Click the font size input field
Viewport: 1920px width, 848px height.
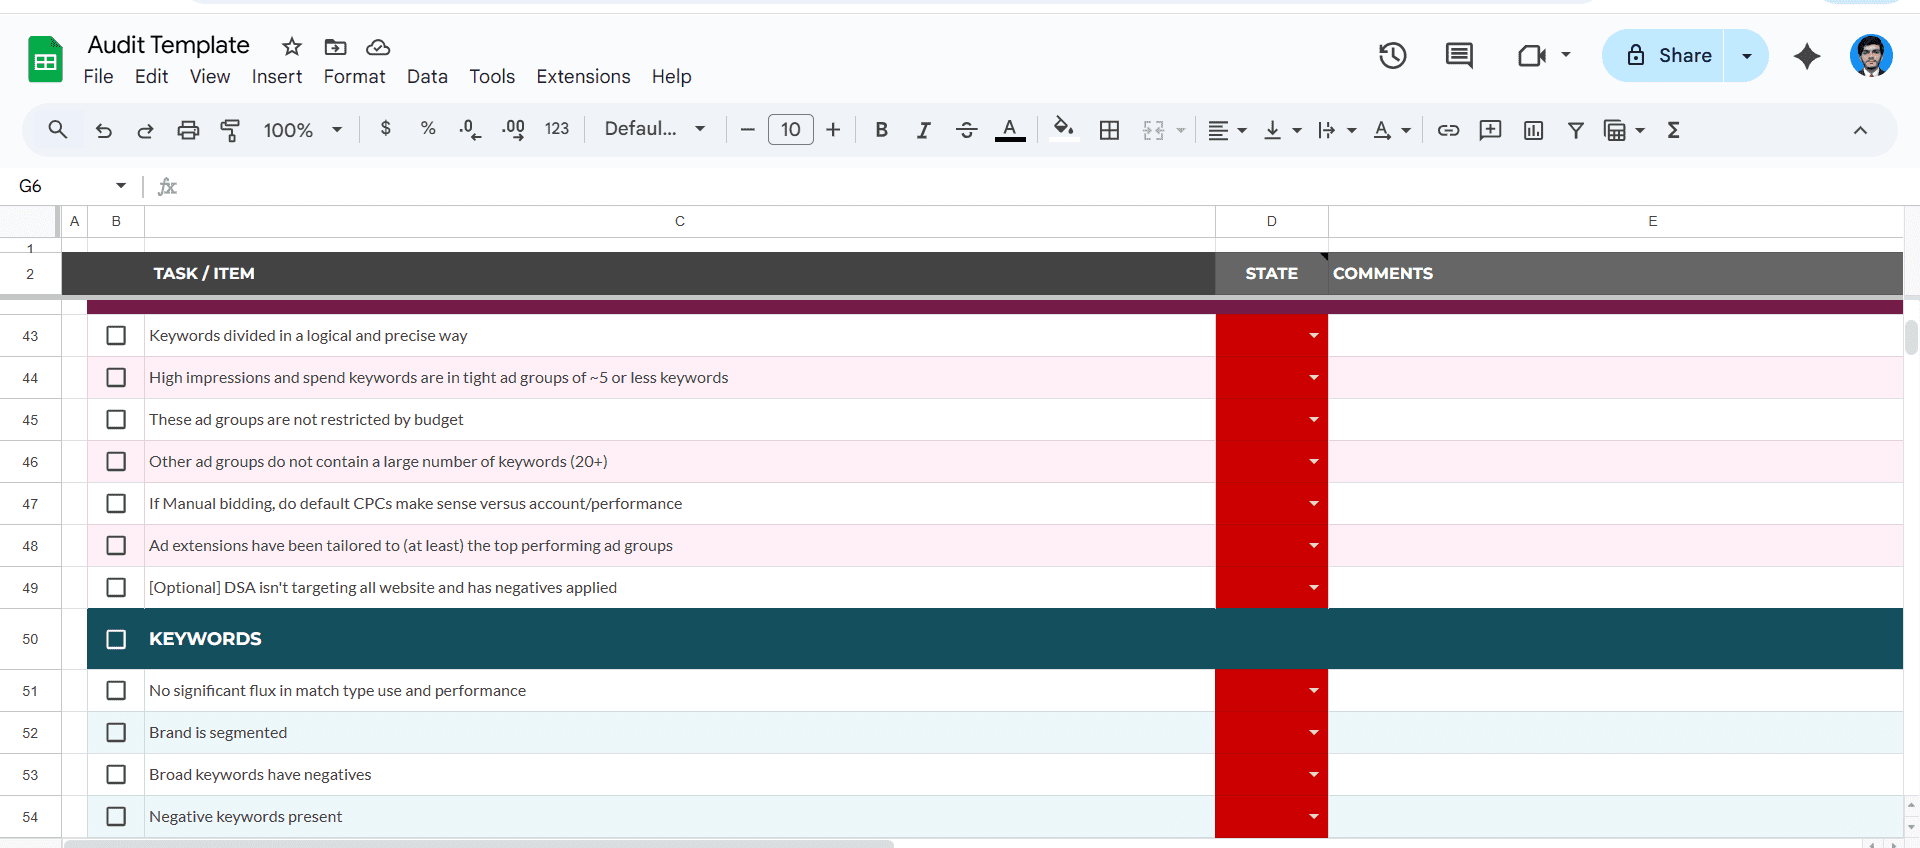pos(791,130)
